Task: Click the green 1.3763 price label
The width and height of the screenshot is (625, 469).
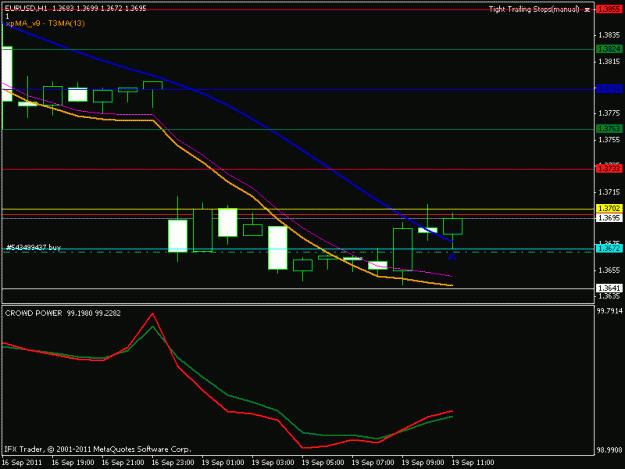Action: click(x=609, y=129)
